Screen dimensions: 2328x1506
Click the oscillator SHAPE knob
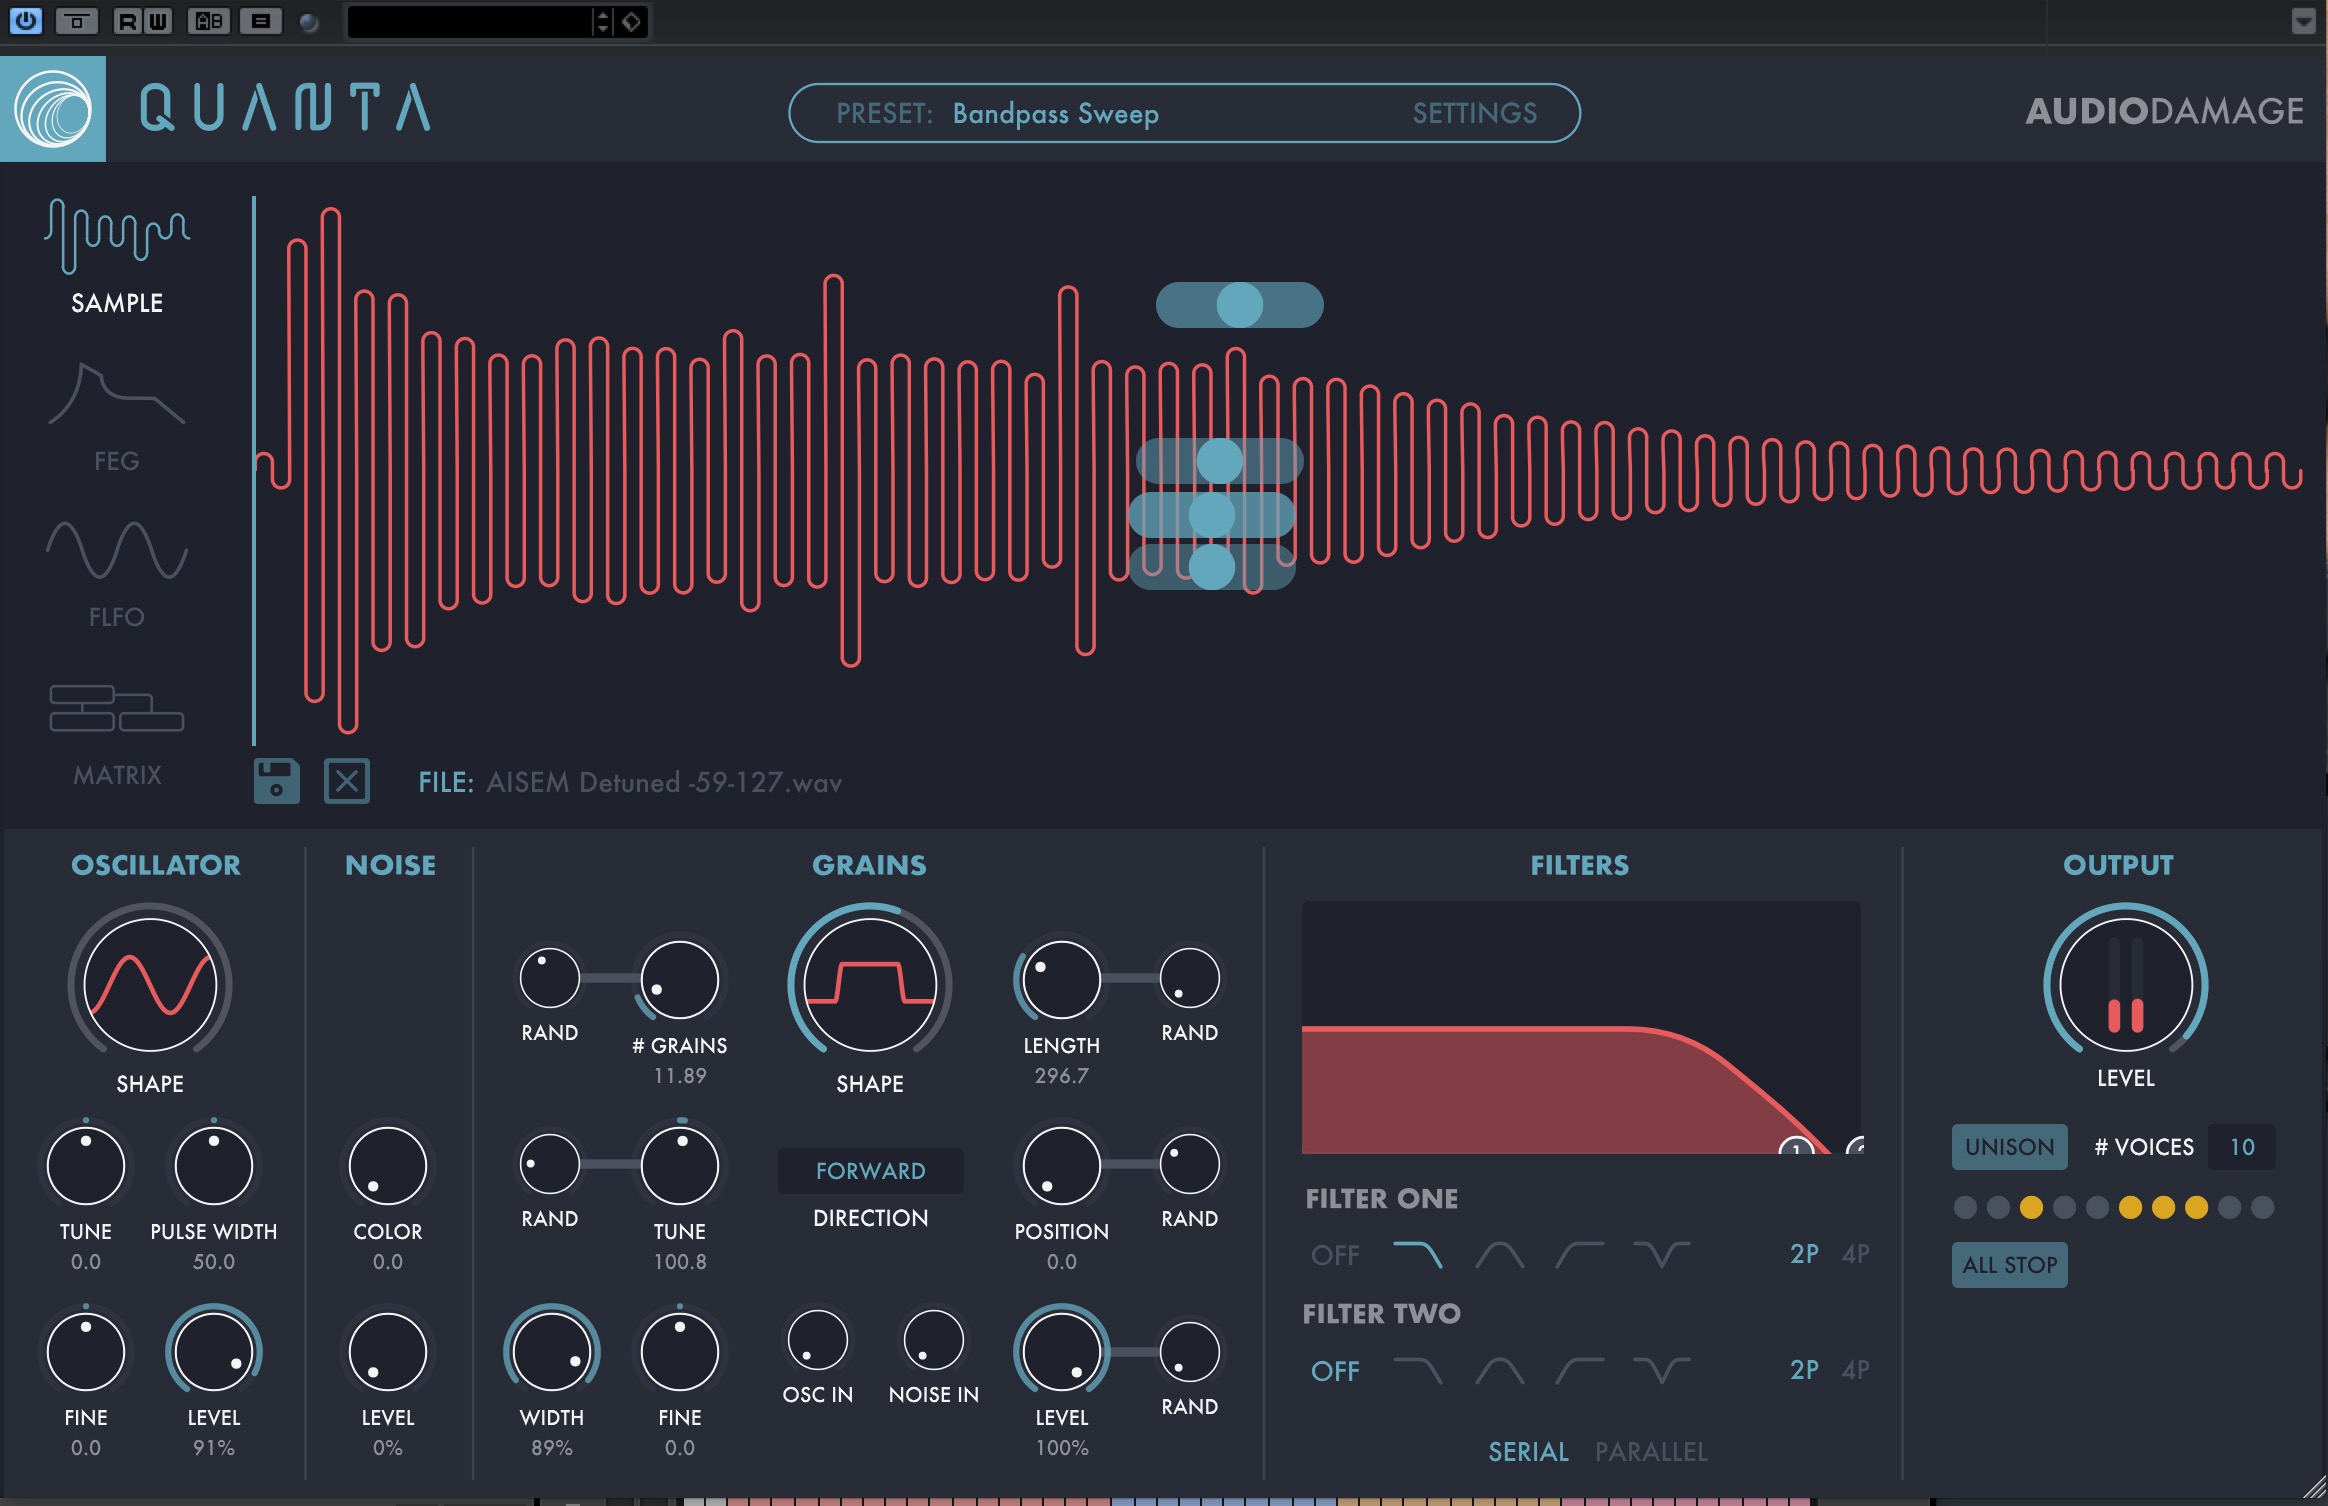[x=150, y=984]
